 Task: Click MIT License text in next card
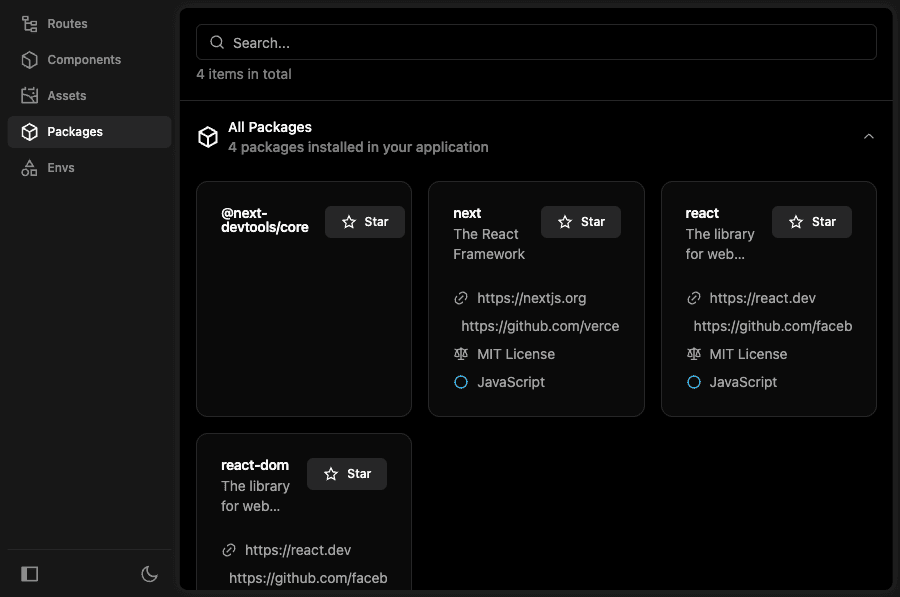coord(516,354)
